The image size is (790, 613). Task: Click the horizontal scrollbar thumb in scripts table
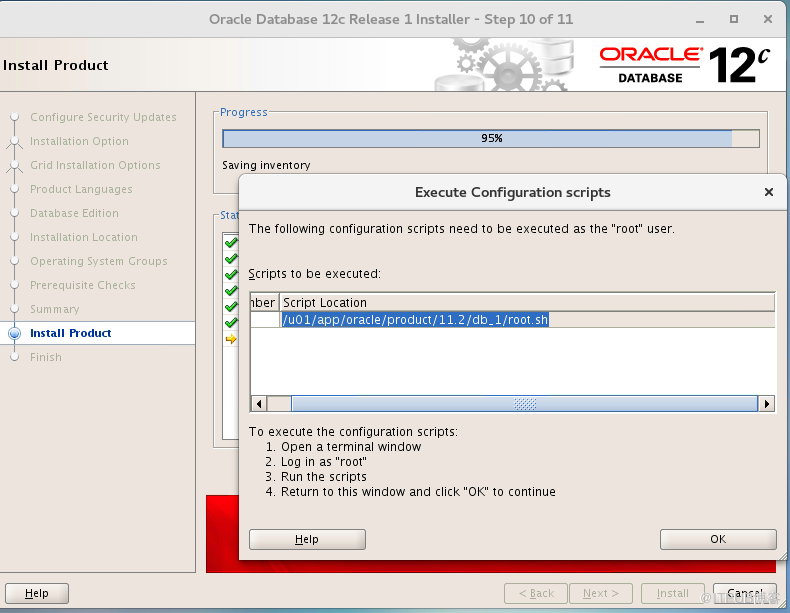pos(524,403)
